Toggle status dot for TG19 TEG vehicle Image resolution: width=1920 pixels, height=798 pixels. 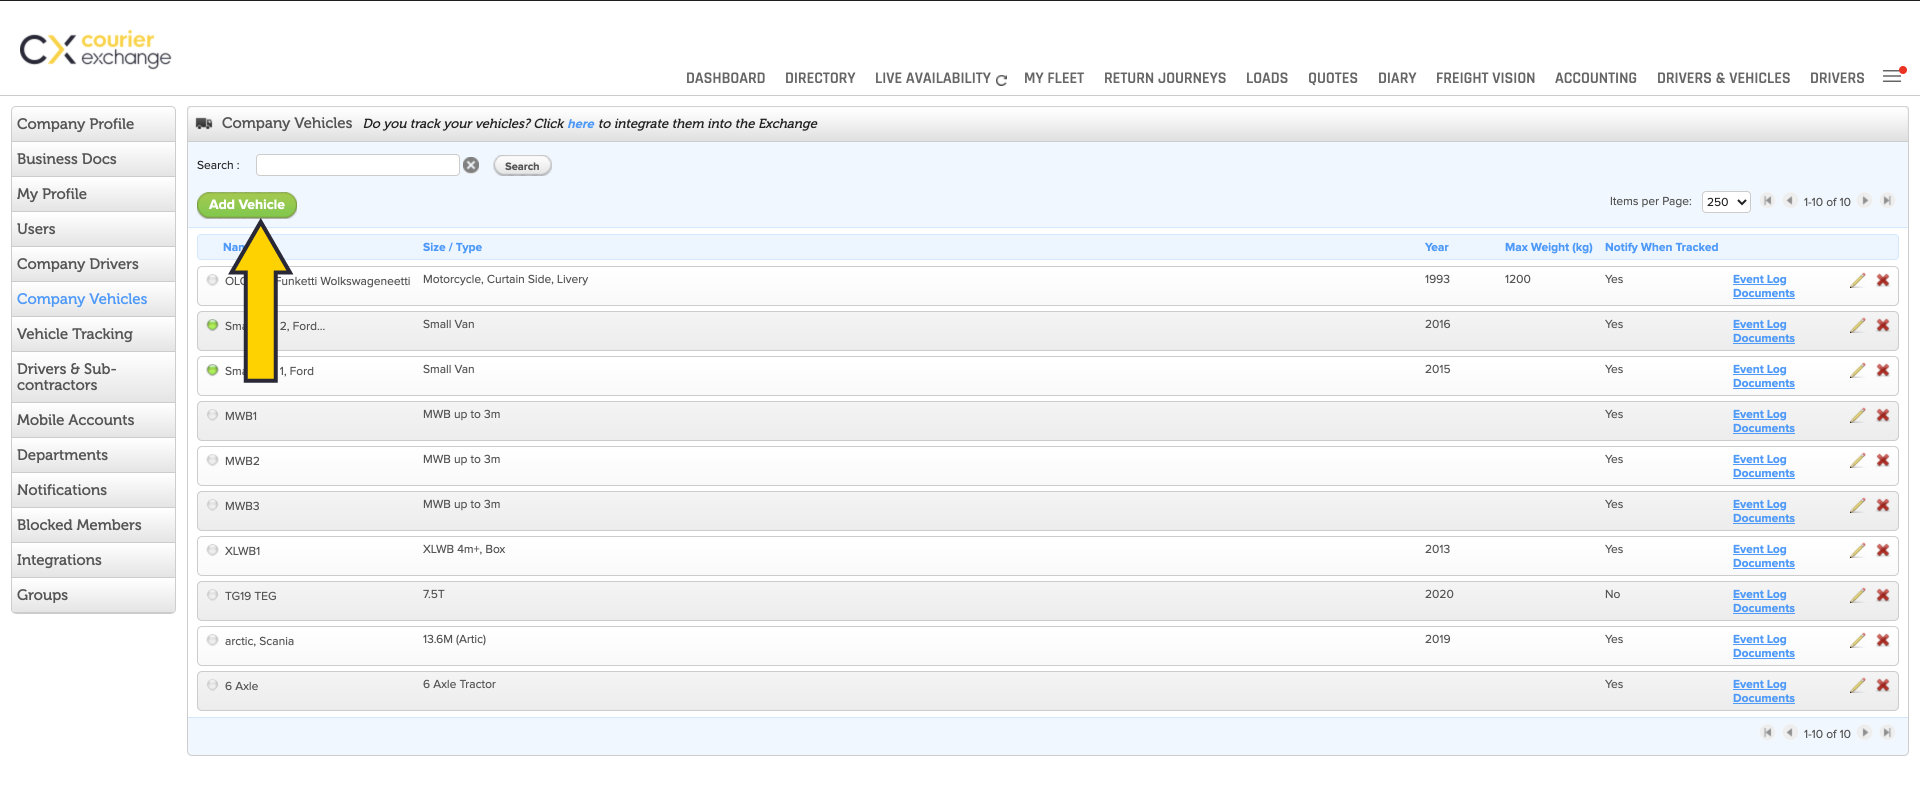pyautogui.click(x=213, y=595)
